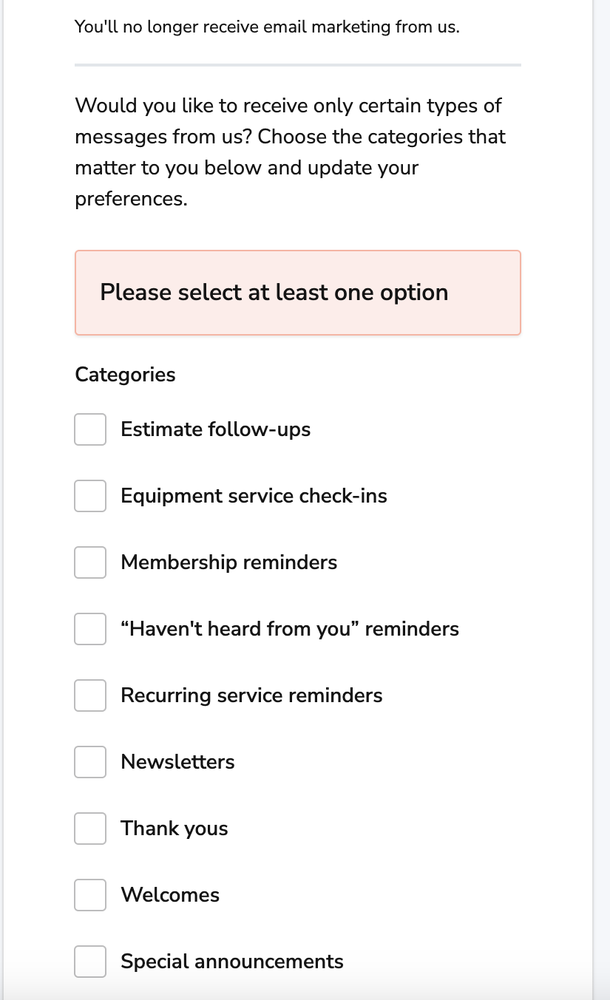
Task: Enable the Welcomes checkbox
Action: [x=90, y=895]
